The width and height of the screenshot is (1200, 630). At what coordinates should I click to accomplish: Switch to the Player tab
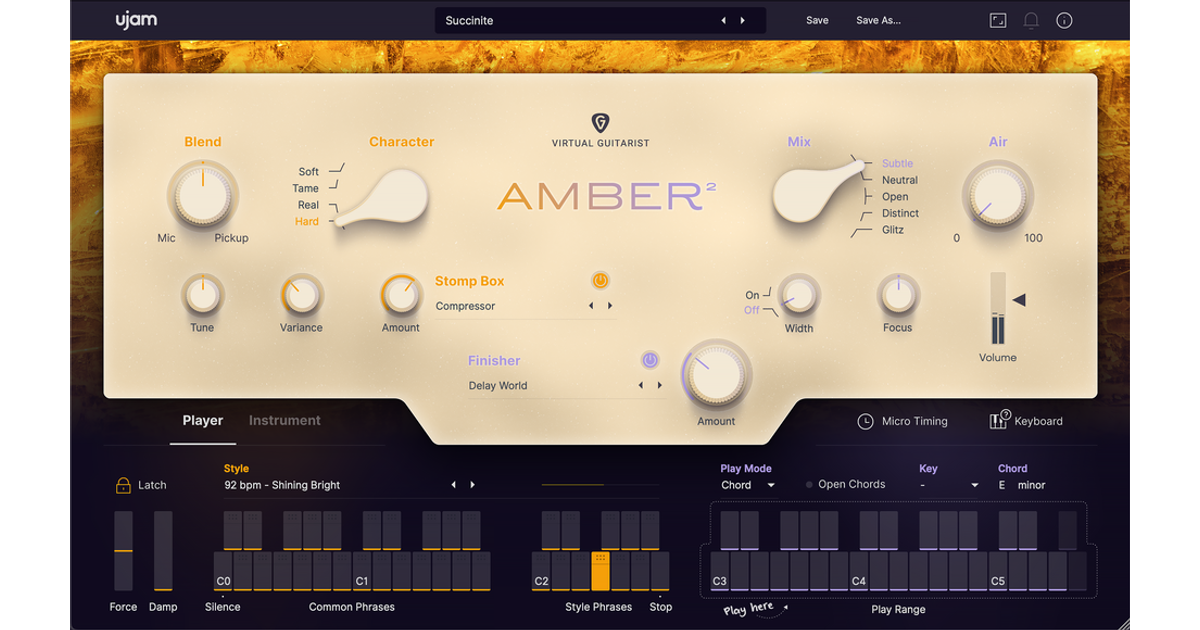tap(203, 421)
